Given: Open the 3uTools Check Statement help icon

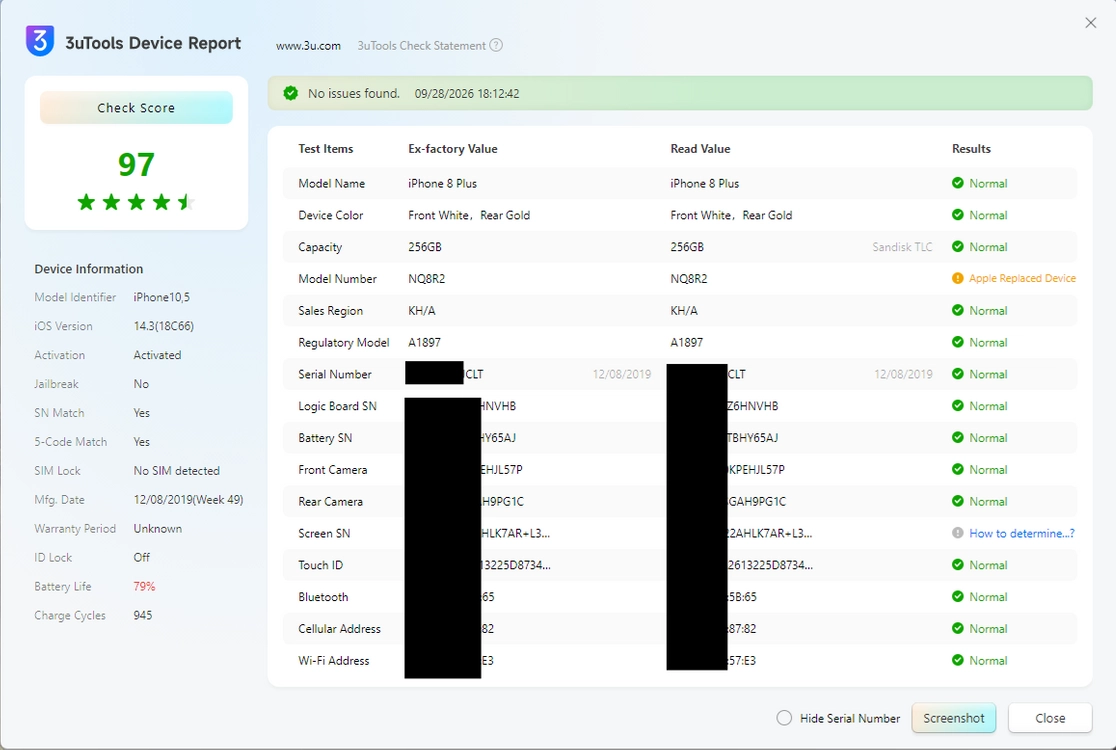Looking at the screenshot, I should [x=496, y=45].
